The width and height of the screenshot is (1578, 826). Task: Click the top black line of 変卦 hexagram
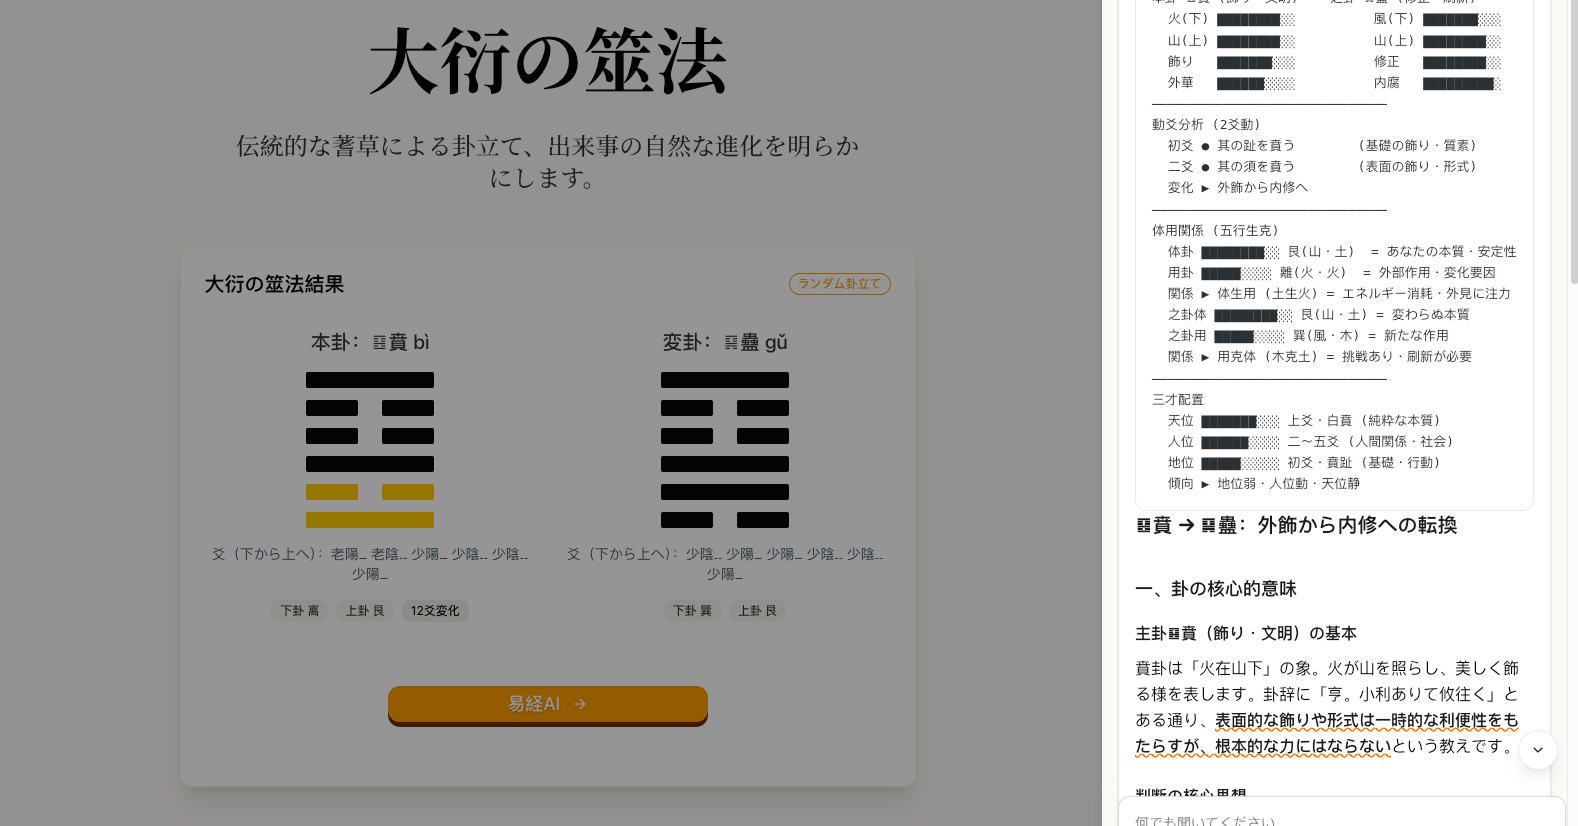[725, 380]
